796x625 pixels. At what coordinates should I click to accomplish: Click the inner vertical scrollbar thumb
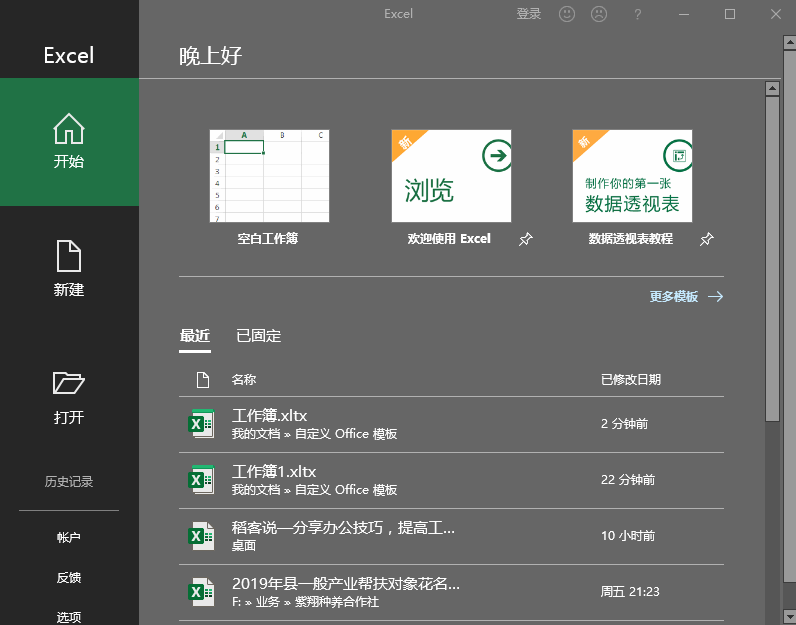pyautogui.click(x=772, y=259)
